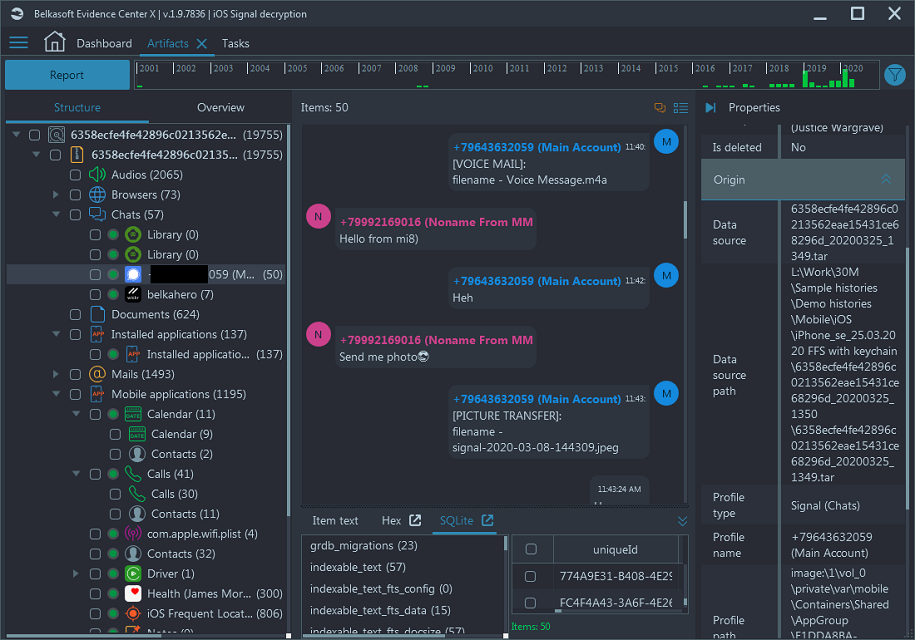Click the SQLite tables list vertical scrollbar
The image size is (915, 640).
pyautogui.click(x=505, y=544)
